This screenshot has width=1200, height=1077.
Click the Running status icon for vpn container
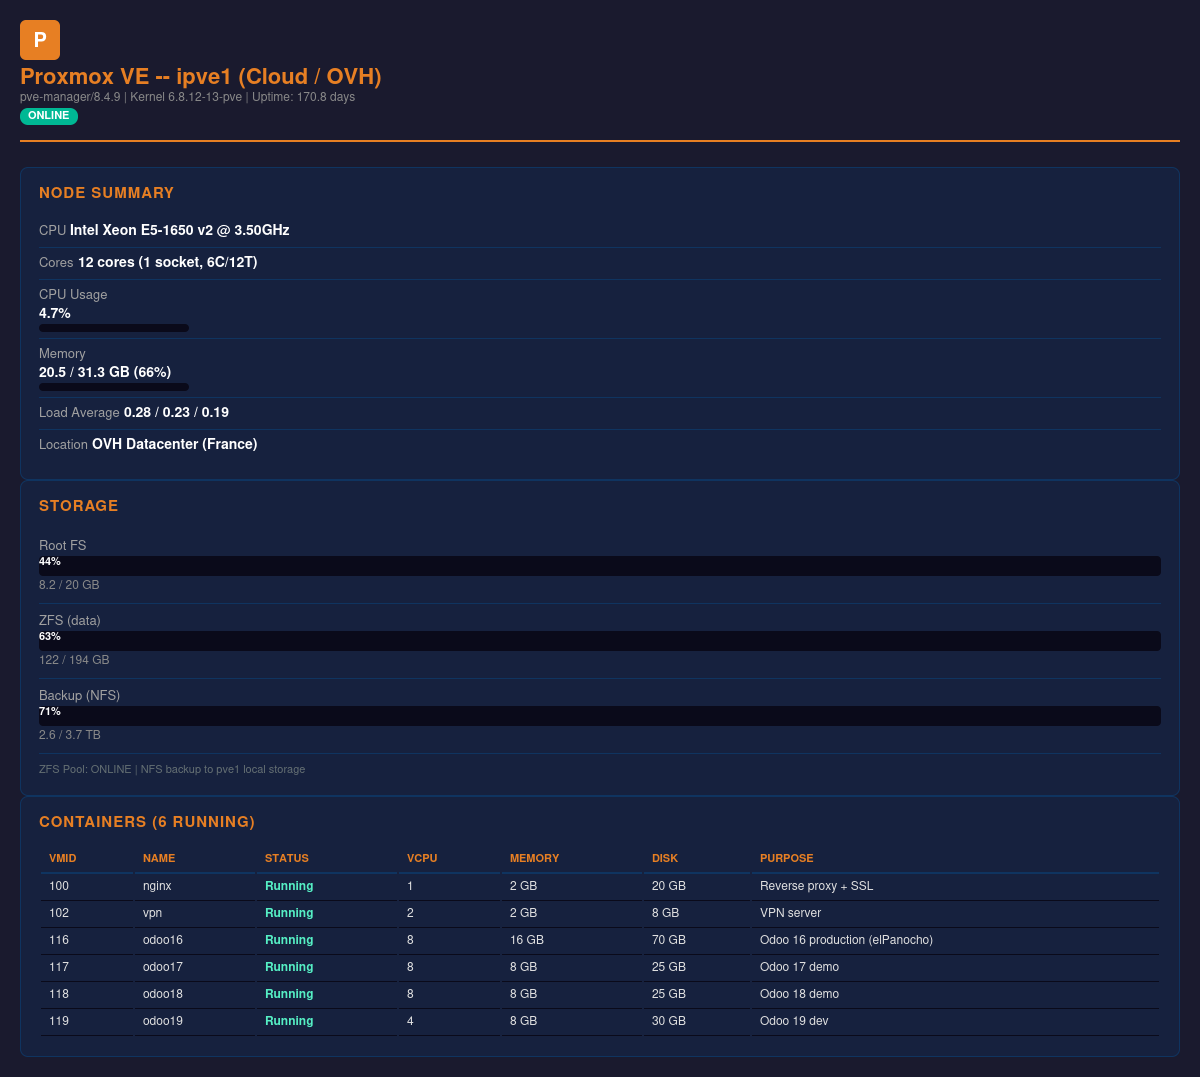coord(288,913)
